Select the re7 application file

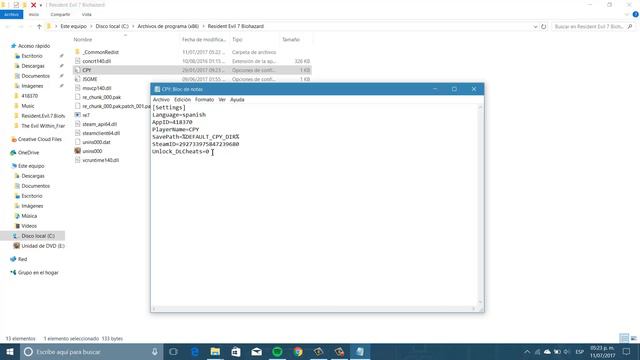pyautogui.click(x=86, y=115)
